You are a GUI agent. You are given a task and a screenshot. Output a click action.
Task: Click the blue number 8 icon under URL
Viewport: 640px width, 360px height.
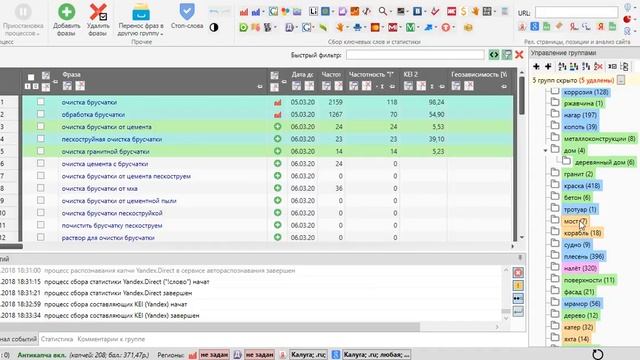tap(534, 27)
